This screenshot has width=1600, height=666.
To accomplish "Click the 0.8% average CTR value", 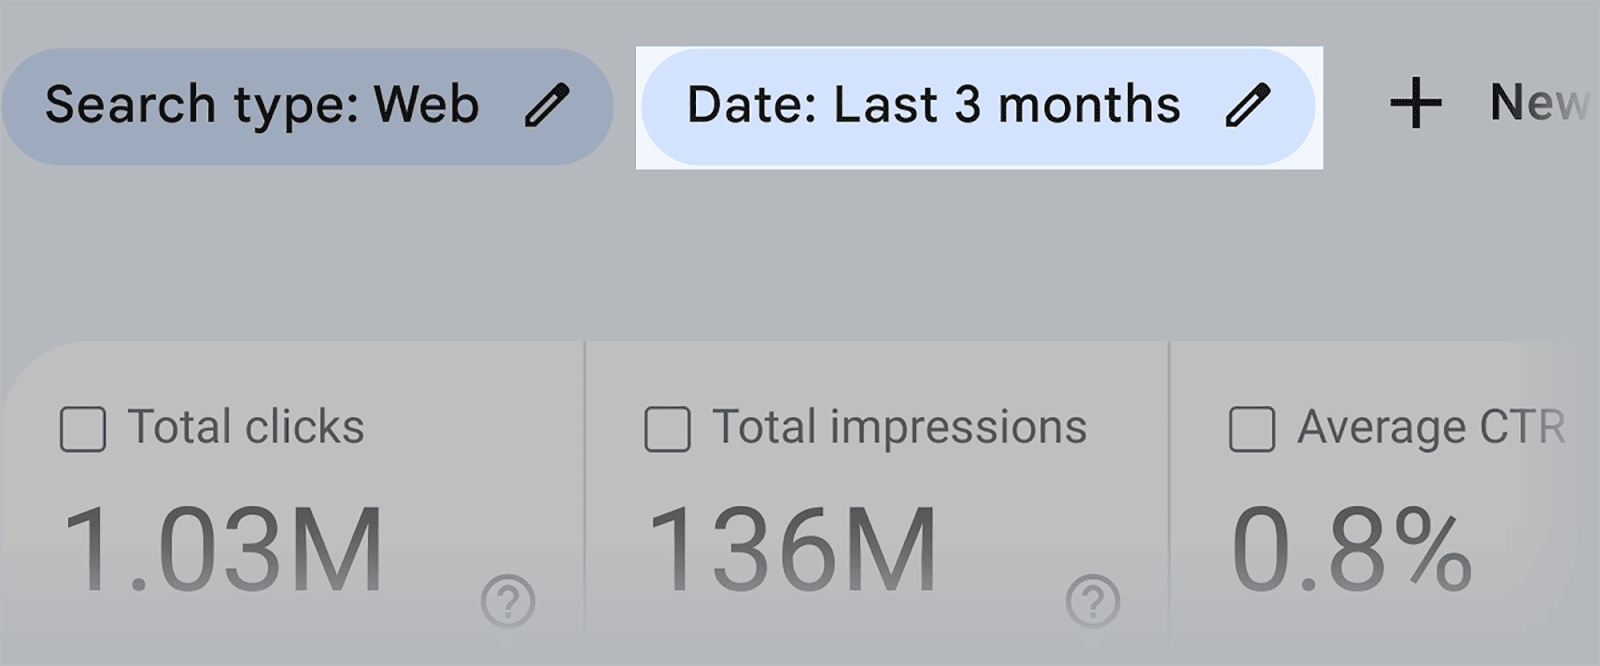I will 1351,549.
